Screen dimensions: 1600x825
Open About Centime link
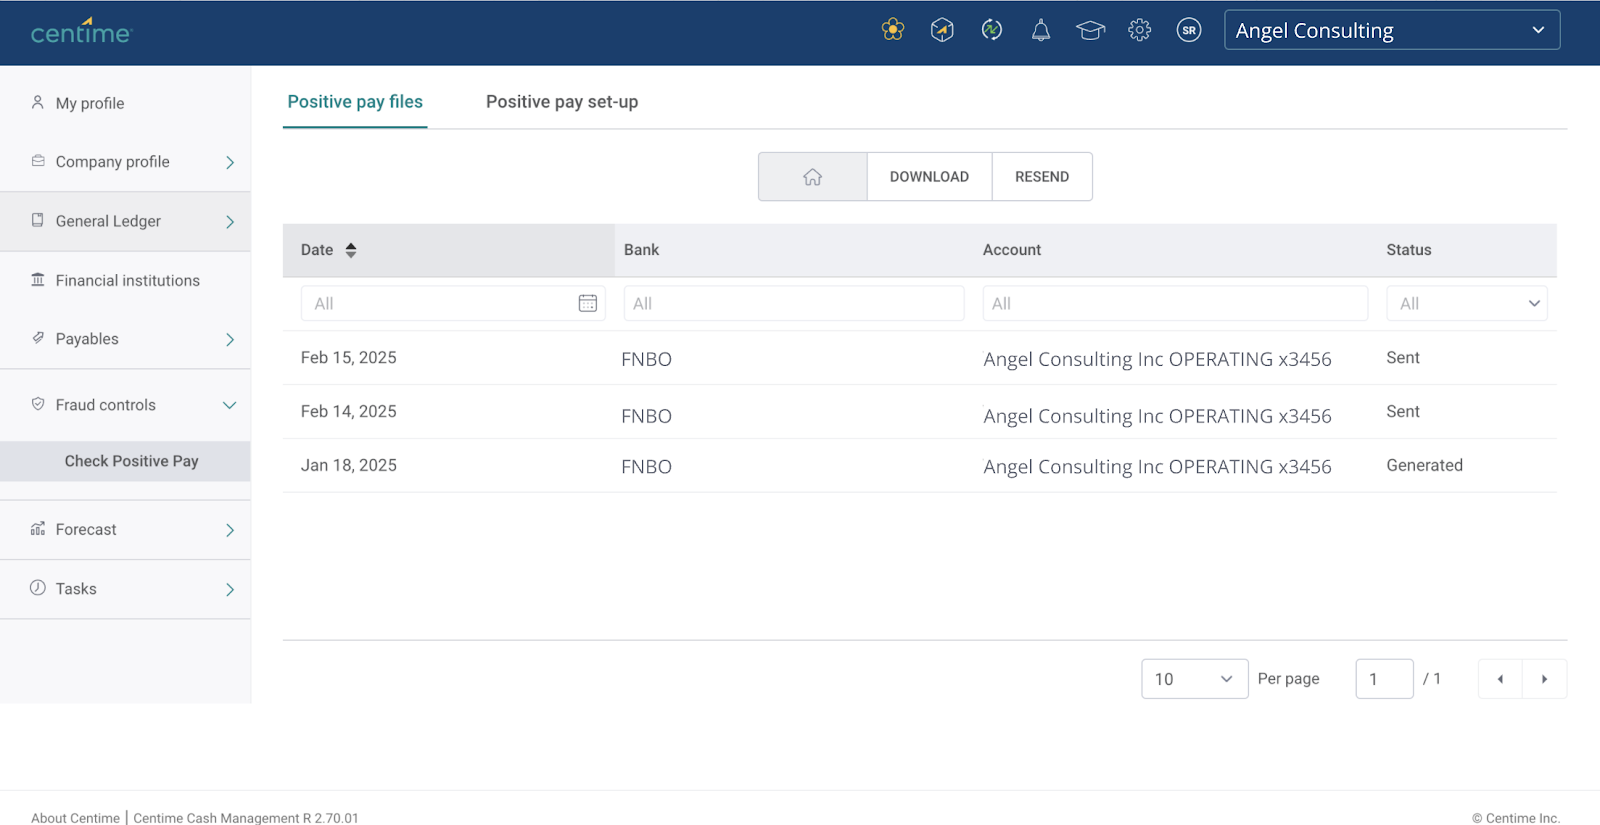(75, 818)
